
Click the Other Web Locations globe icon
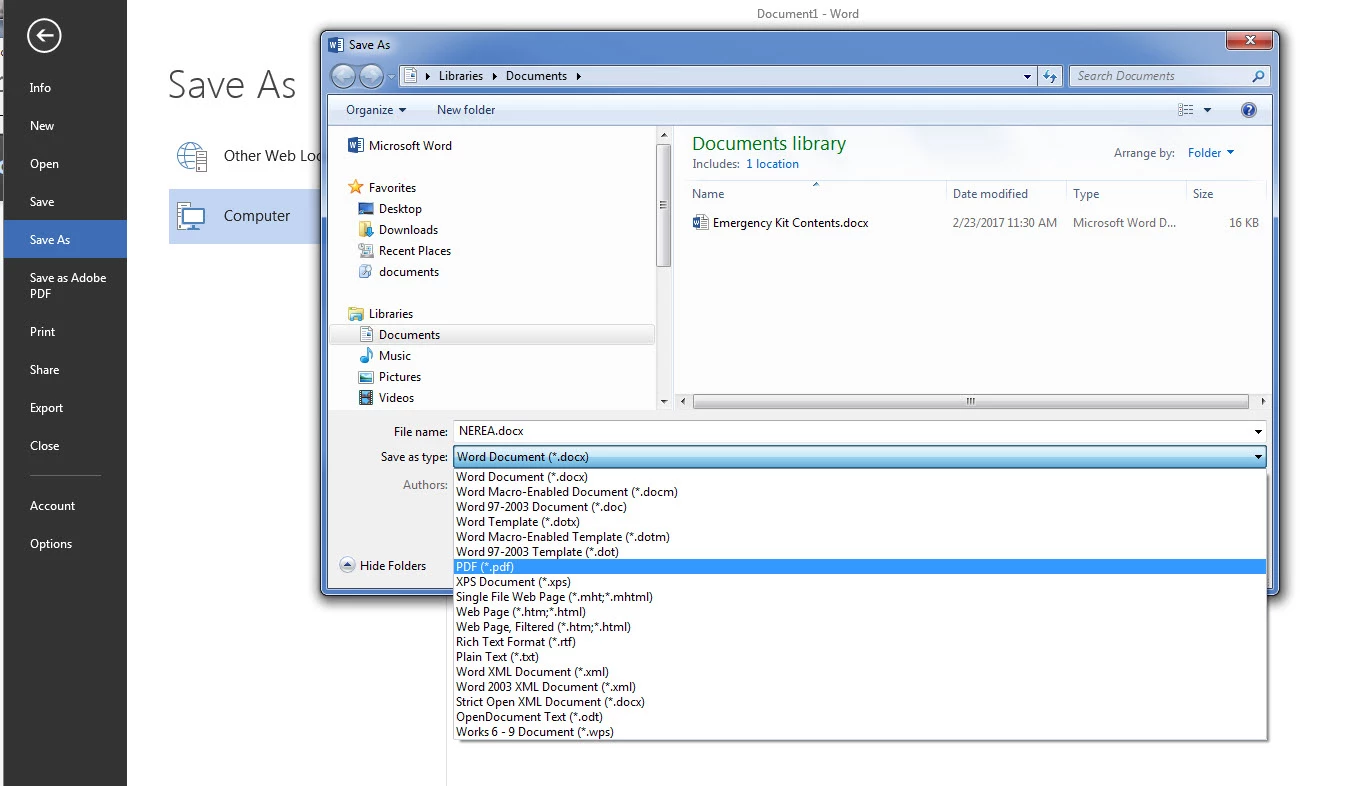click(x=191, y=156)
